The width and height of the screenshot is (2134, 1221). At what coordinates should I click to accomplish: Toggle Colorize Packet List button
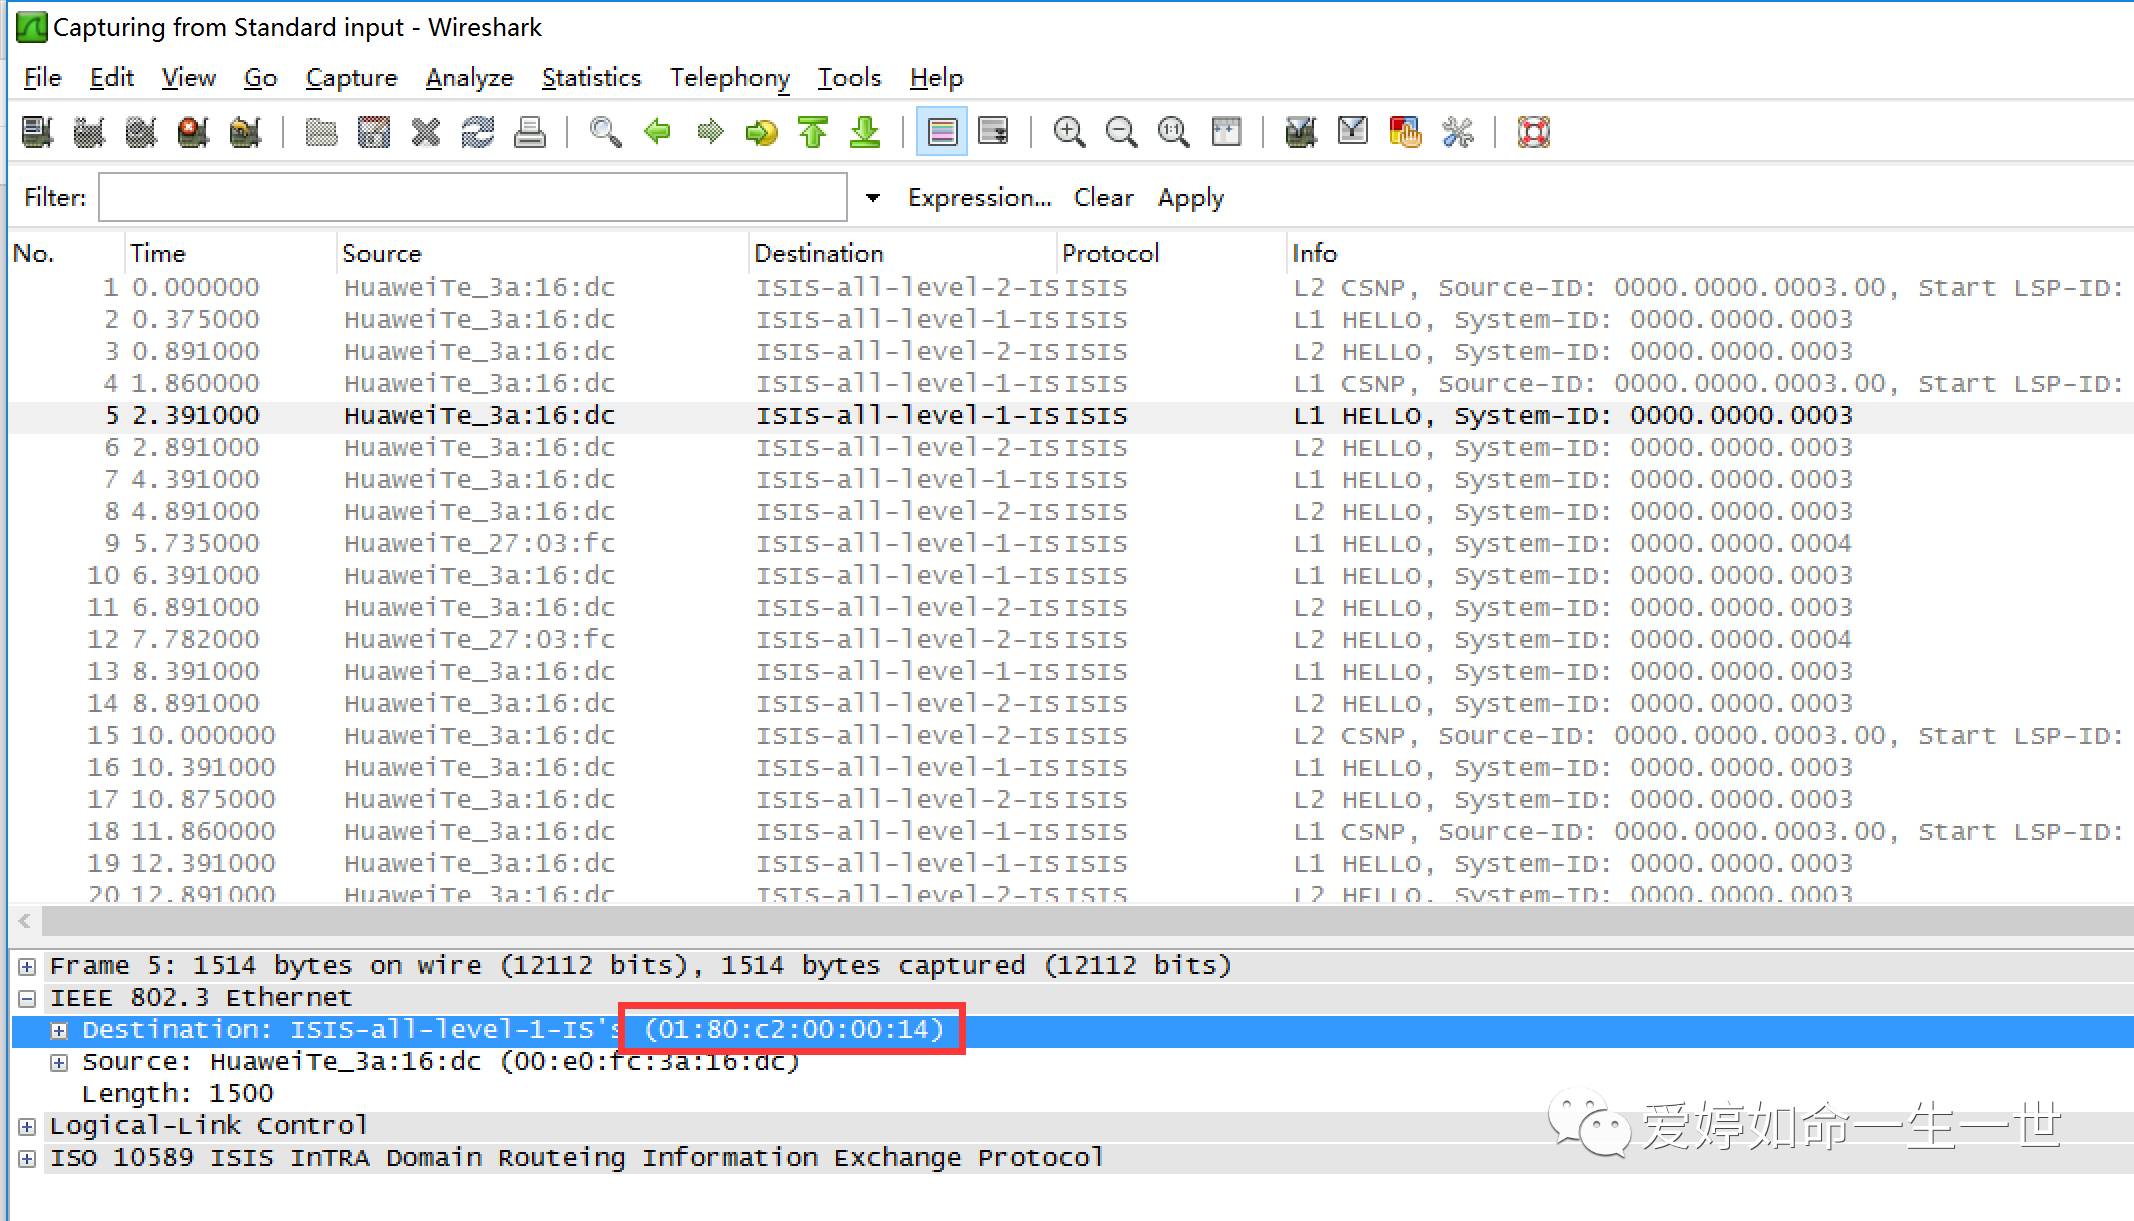pos(942,132)
